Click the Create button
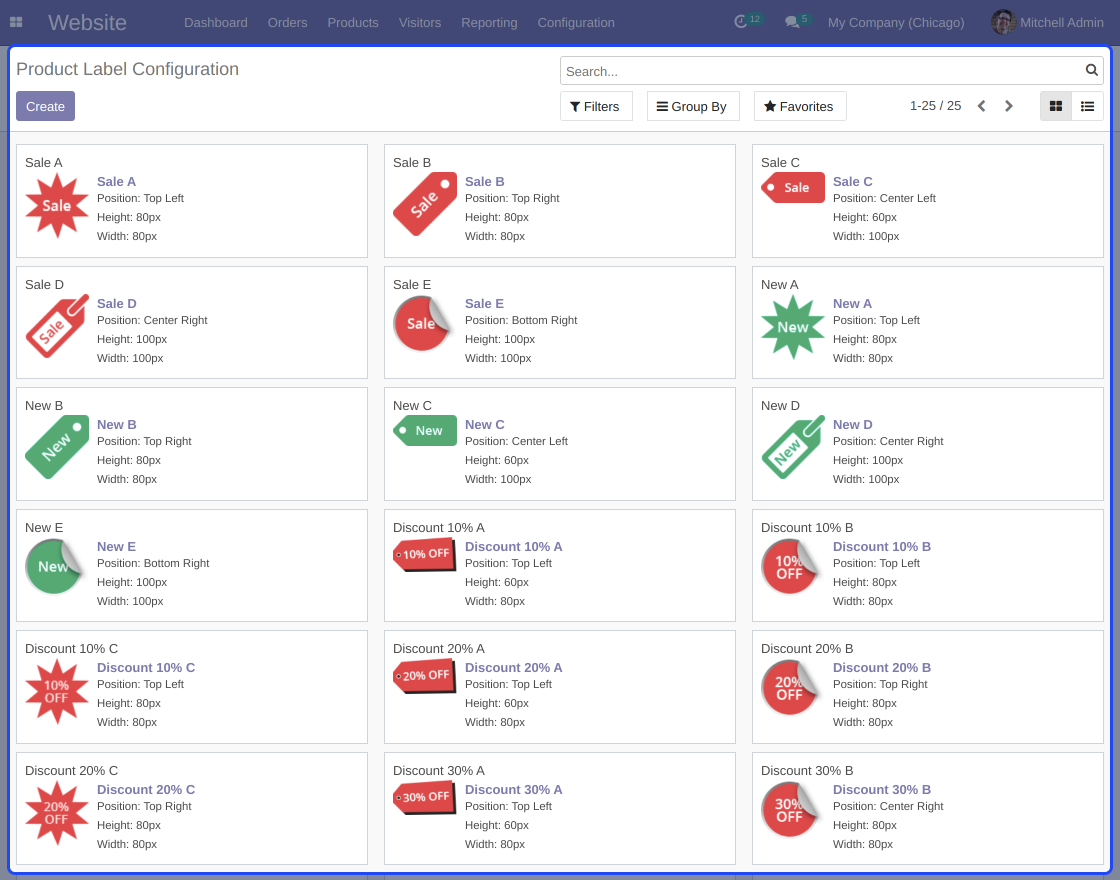Viewport: 1120px width, 880px height. (45, 106)
